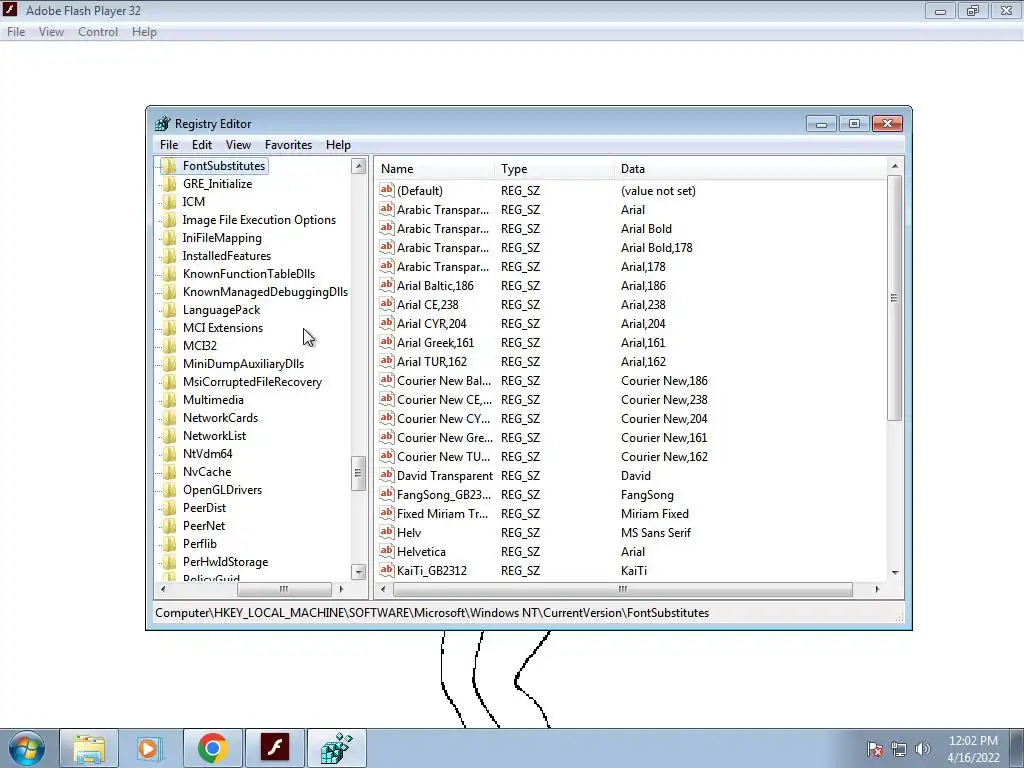
Task: Click the folder icon beside ICM key
Action: pyautogui.click(x=169, y=202)
